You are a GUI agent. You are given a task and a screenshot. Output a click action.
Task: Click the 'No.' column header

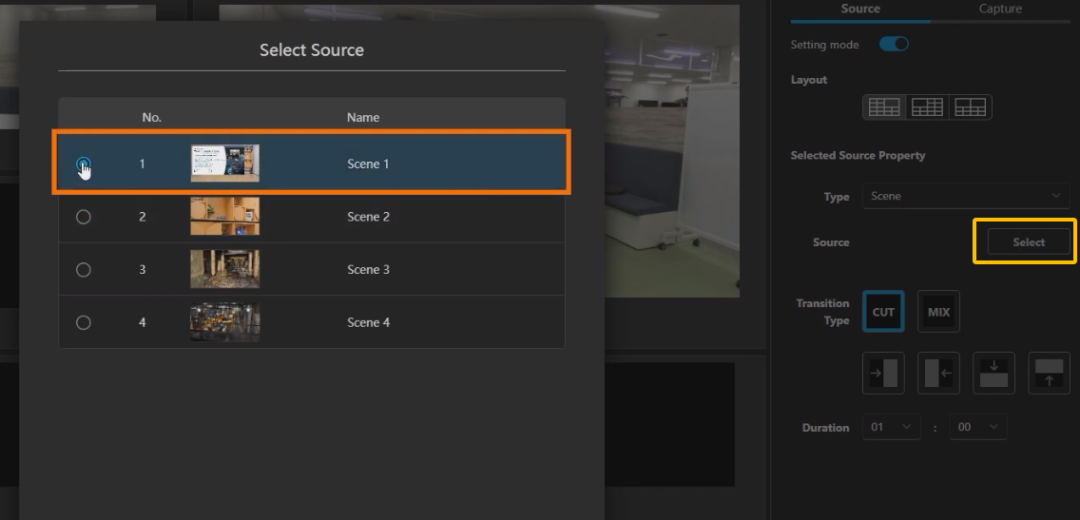tap(152, 117)
